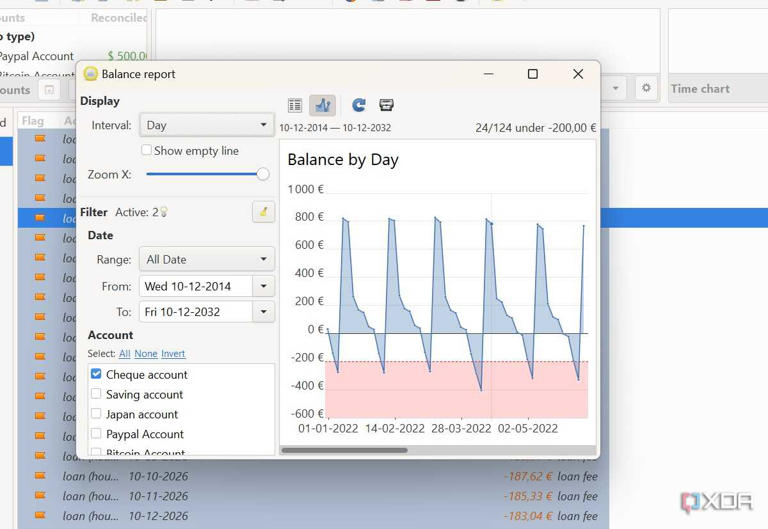The width and height of the screenshot is (768, 529).
Task: Click the All account selection link
Action: 124,354
